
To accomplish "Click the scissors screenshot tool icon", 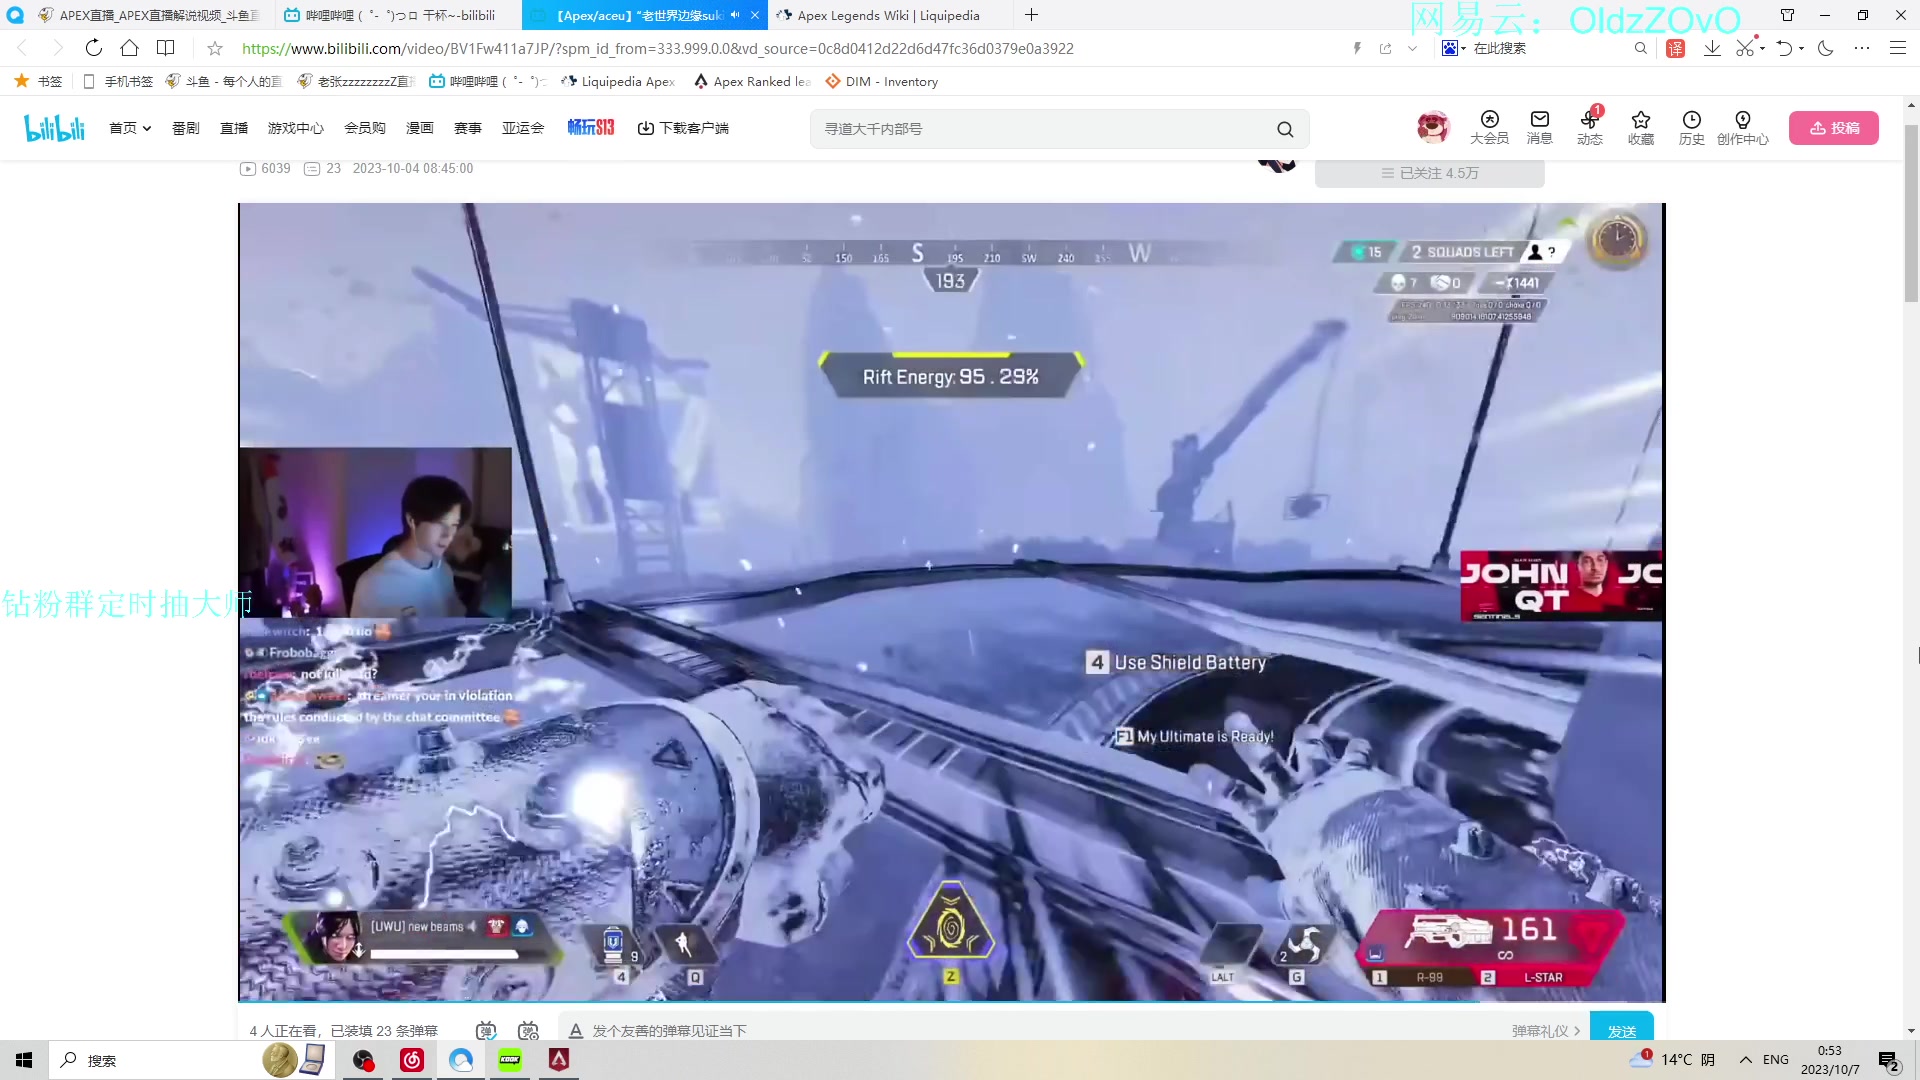I will pyautogui.click(x=1745, y=48).
